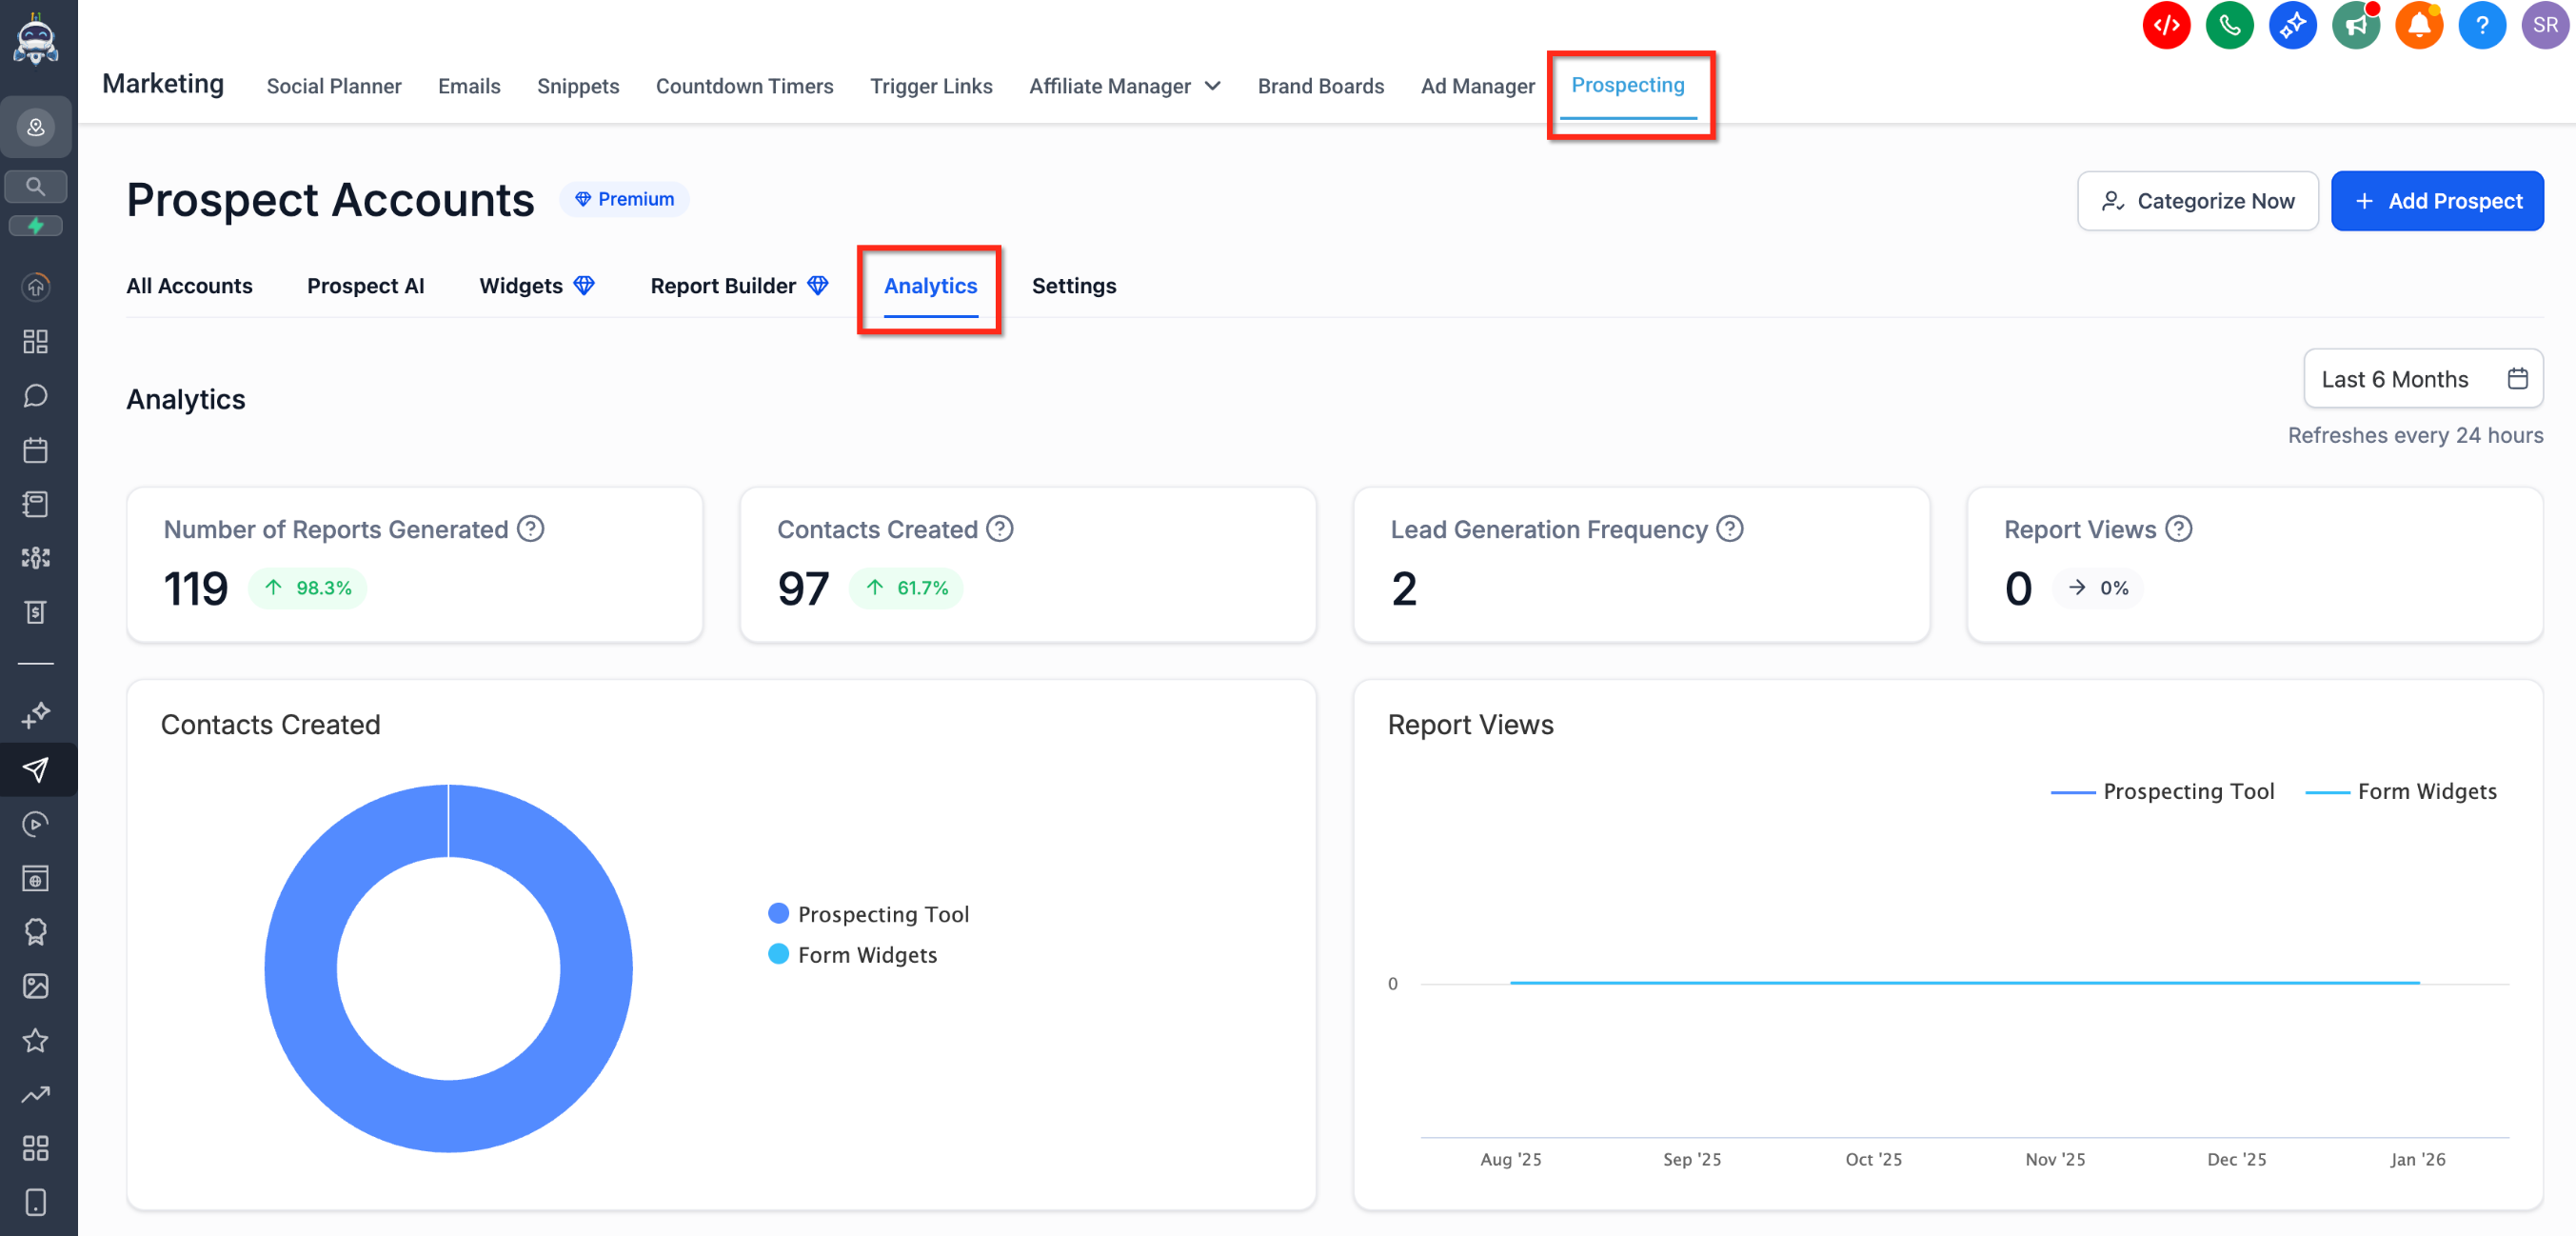Open Conversations chat bubble in sidebar
The image size is (2576, 1236).
coord(35,396)
